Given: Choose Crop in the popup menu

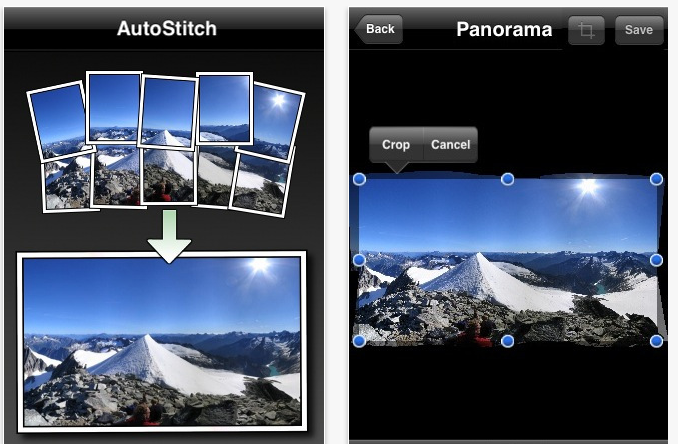Looking at the screenshot, I should [x=396, y=145].
